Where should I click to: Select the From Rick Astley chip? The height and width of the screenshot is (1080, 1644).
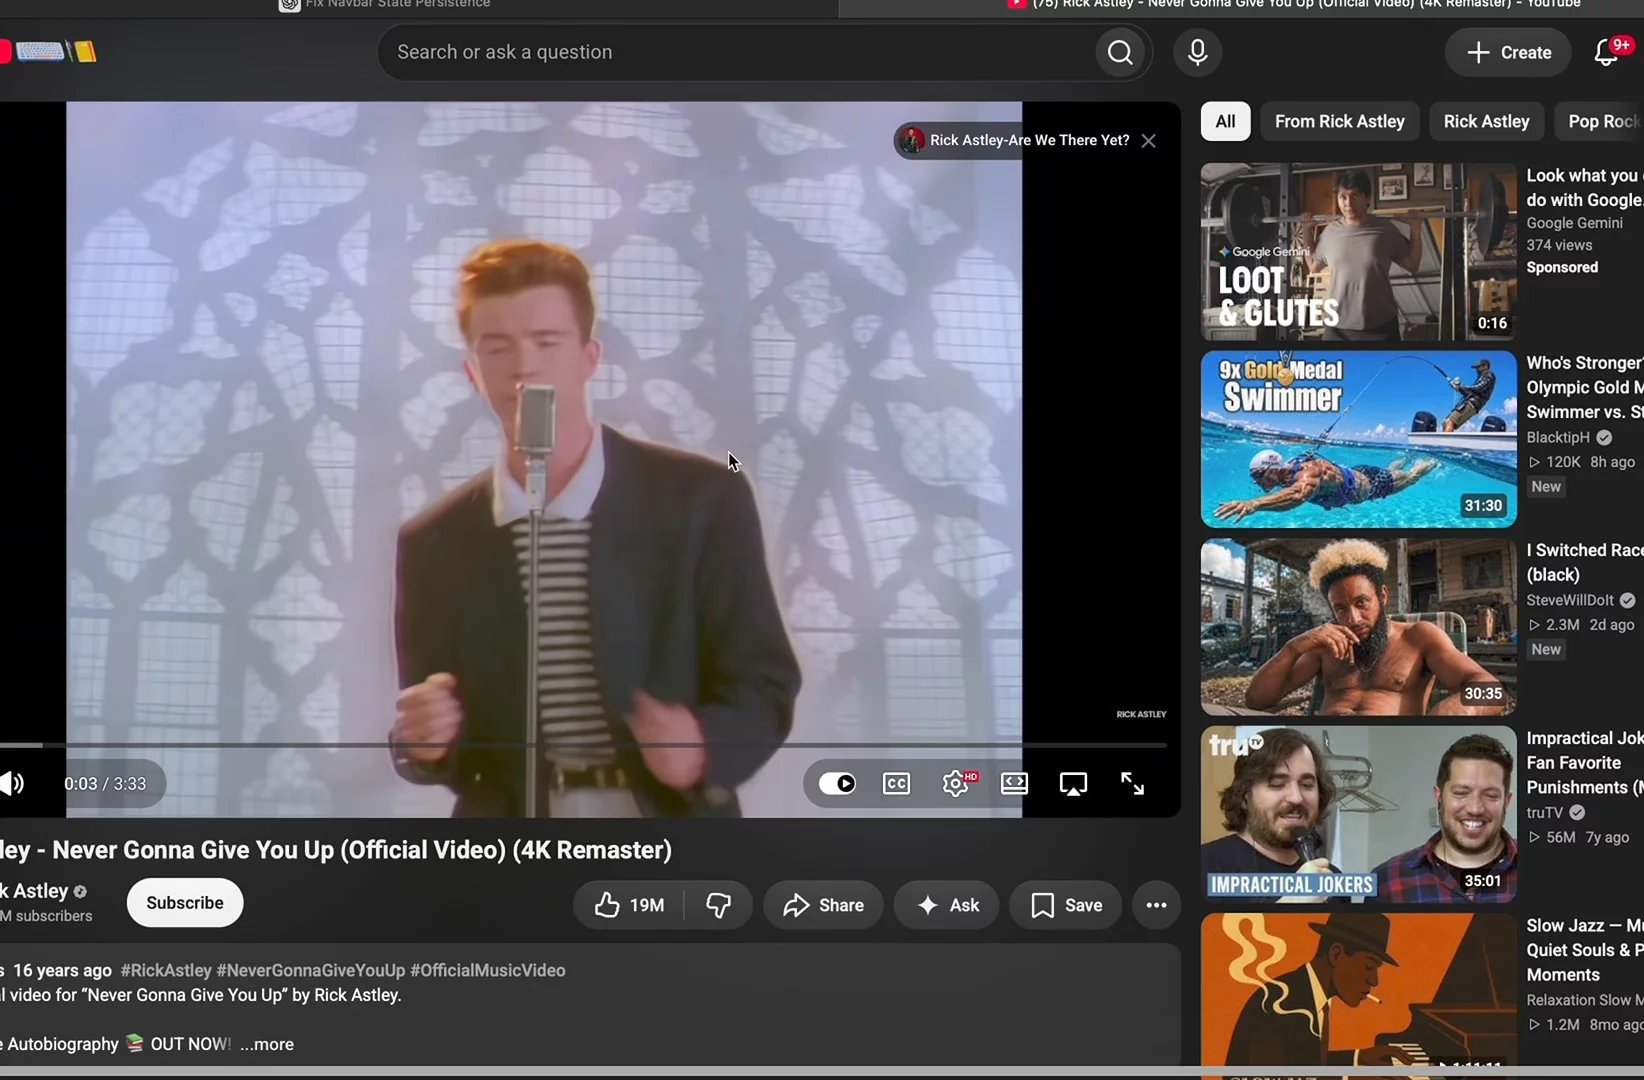click(1339, 121)
